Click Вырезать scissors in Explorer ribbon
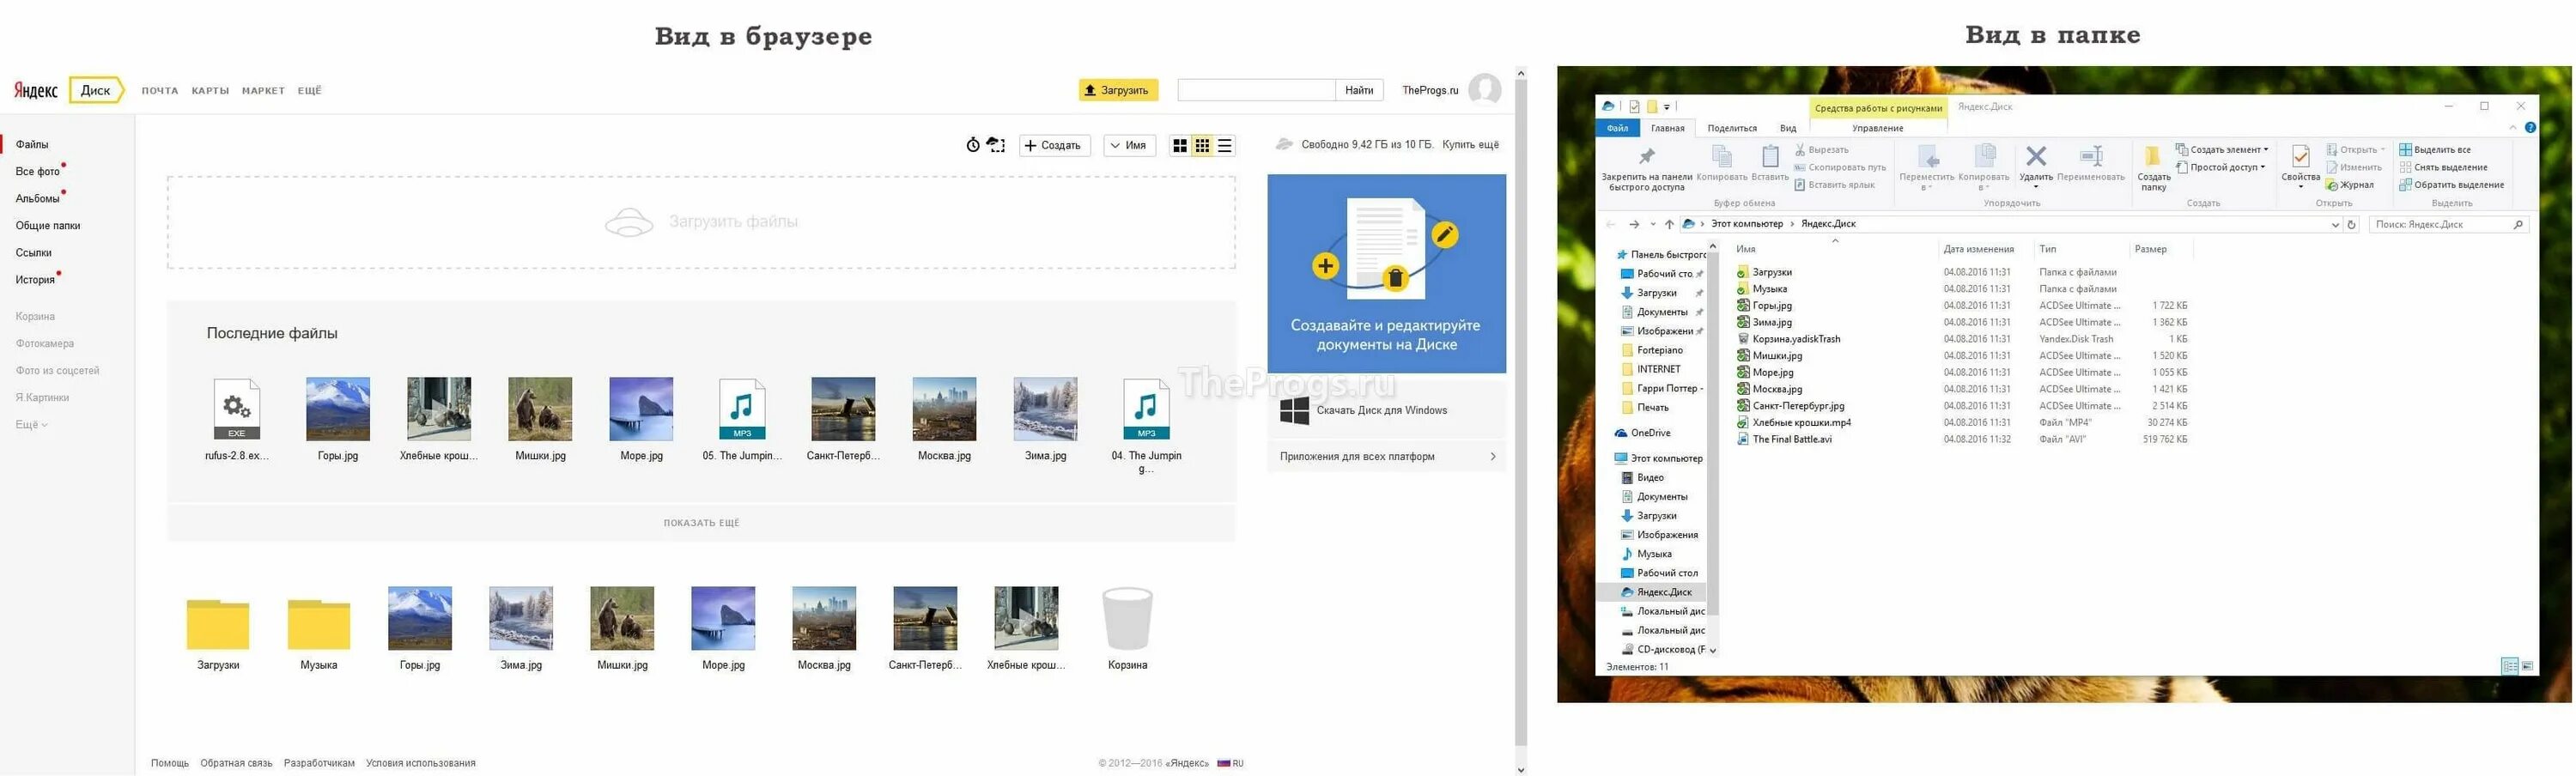 [1821, 150]
